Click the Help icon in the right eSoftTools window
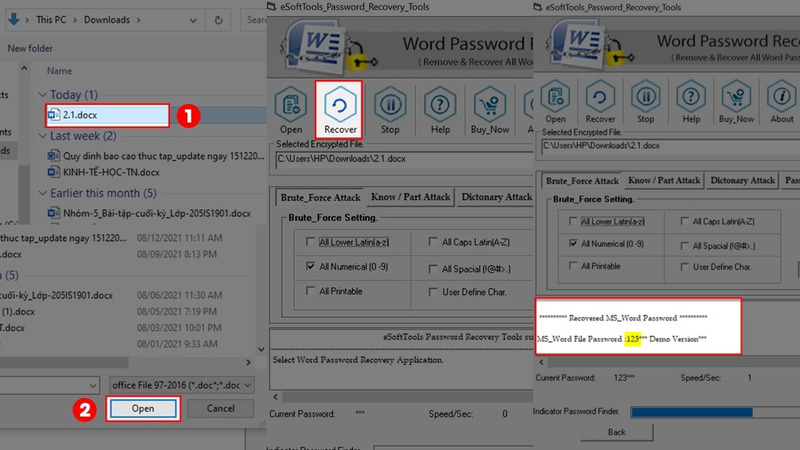 click(691, 96)
